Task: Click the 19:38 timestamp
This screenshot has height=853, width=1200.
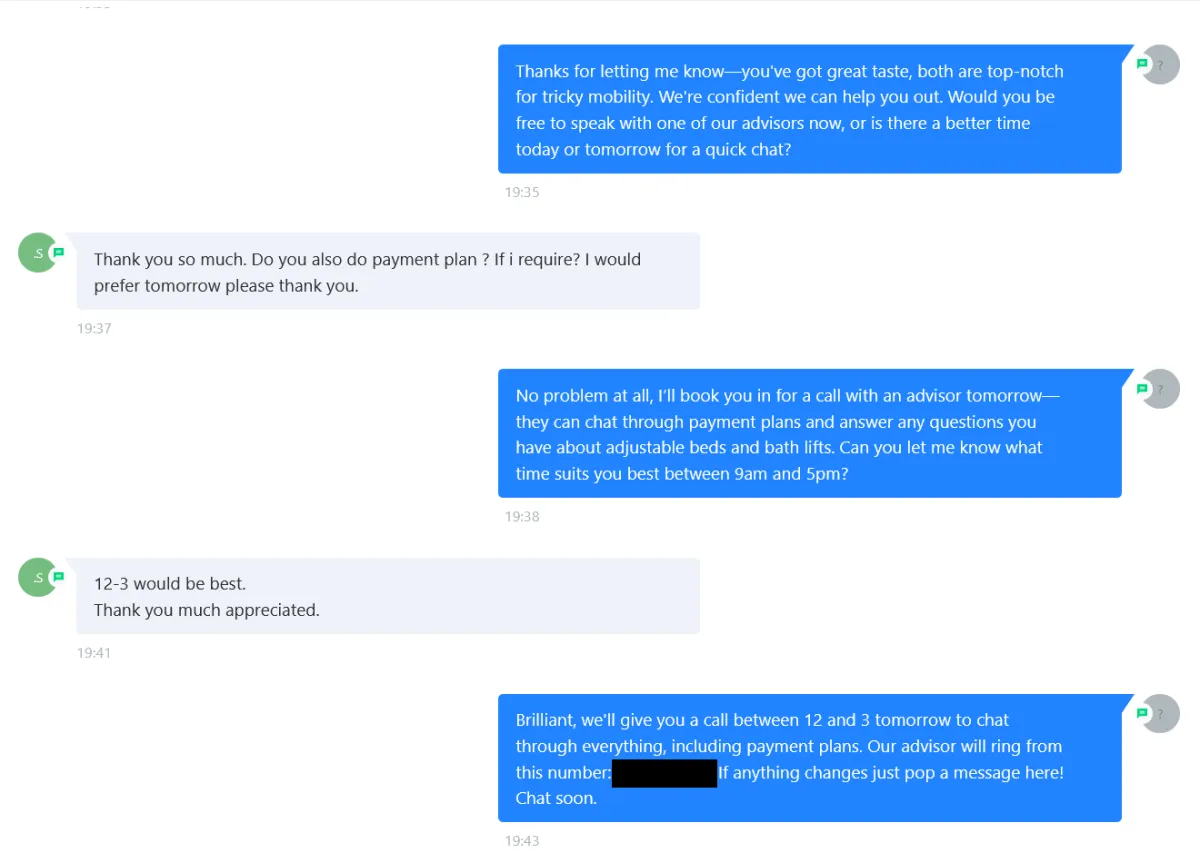Action: 521,517
